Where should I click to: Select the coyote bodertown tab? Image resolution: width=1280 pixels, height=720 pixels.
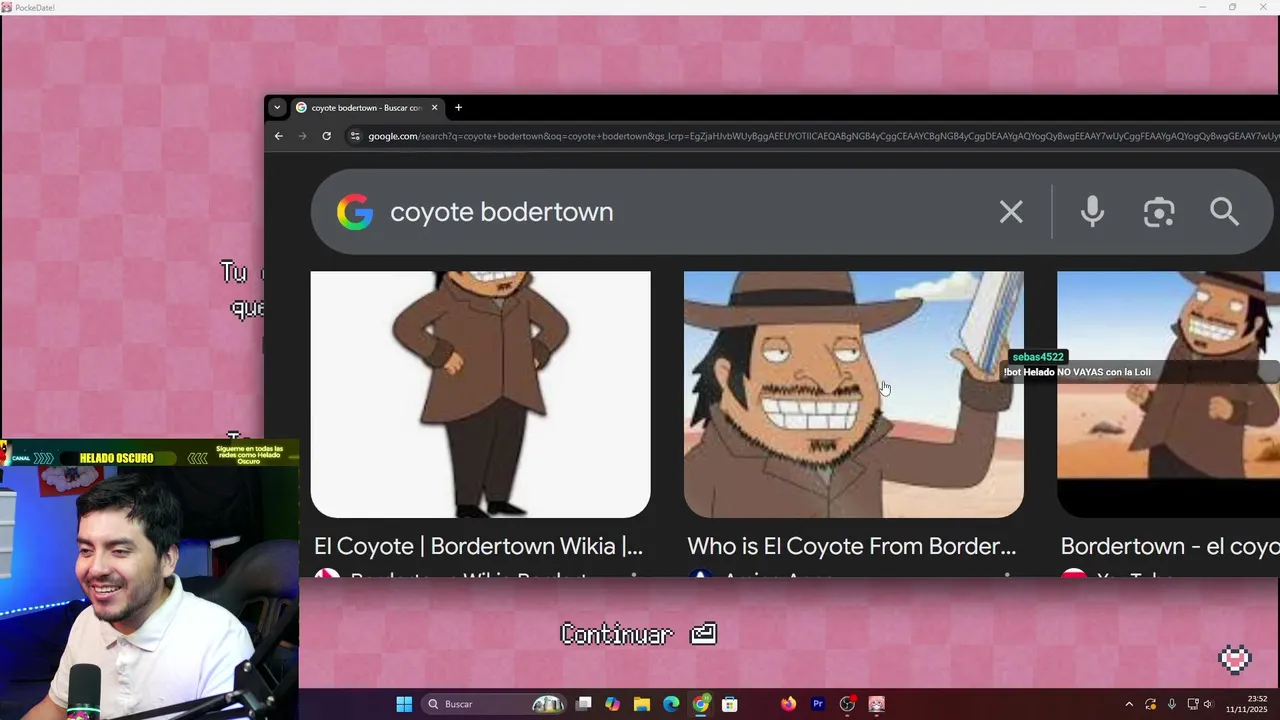[366, 108]
